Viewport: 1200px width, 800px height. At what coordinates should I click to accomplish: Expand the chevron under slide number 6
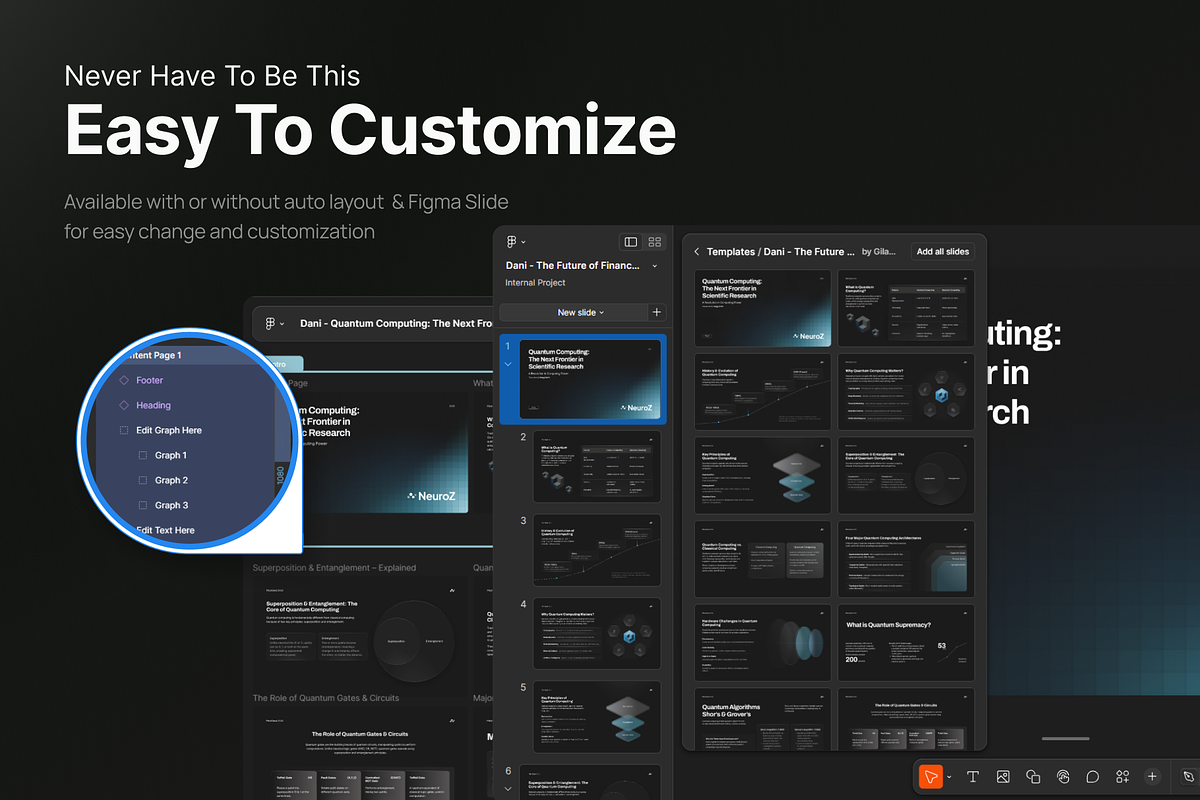click(508, 788)
